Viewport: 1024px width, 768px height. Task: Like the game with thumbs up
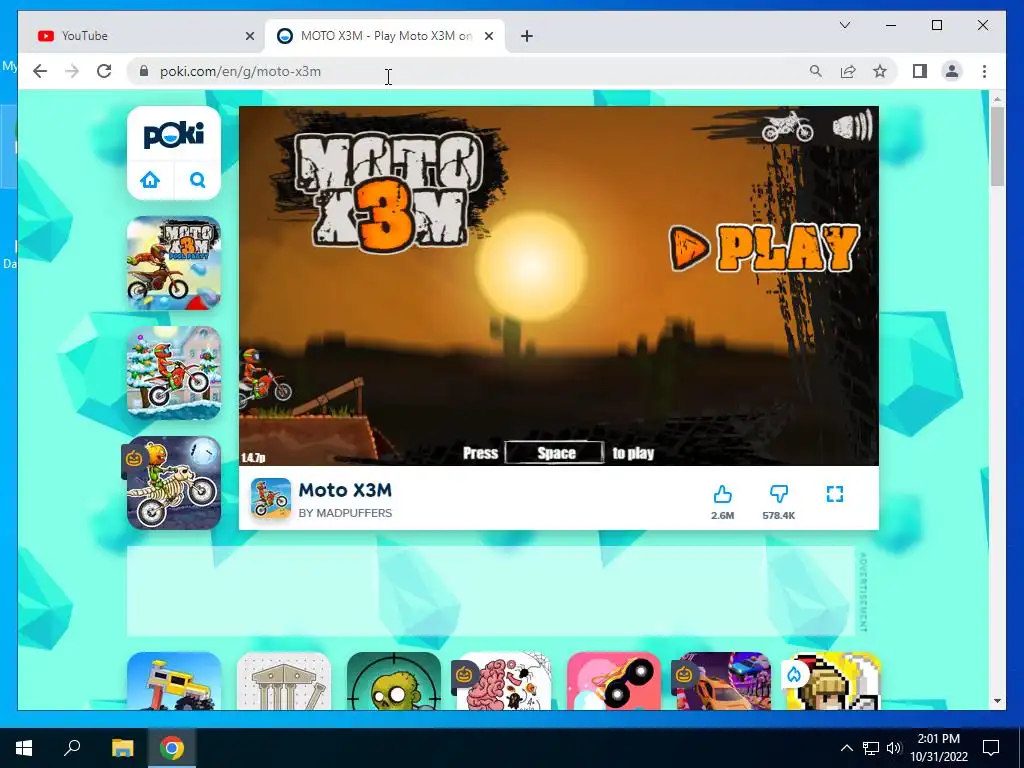click(722, 494)
